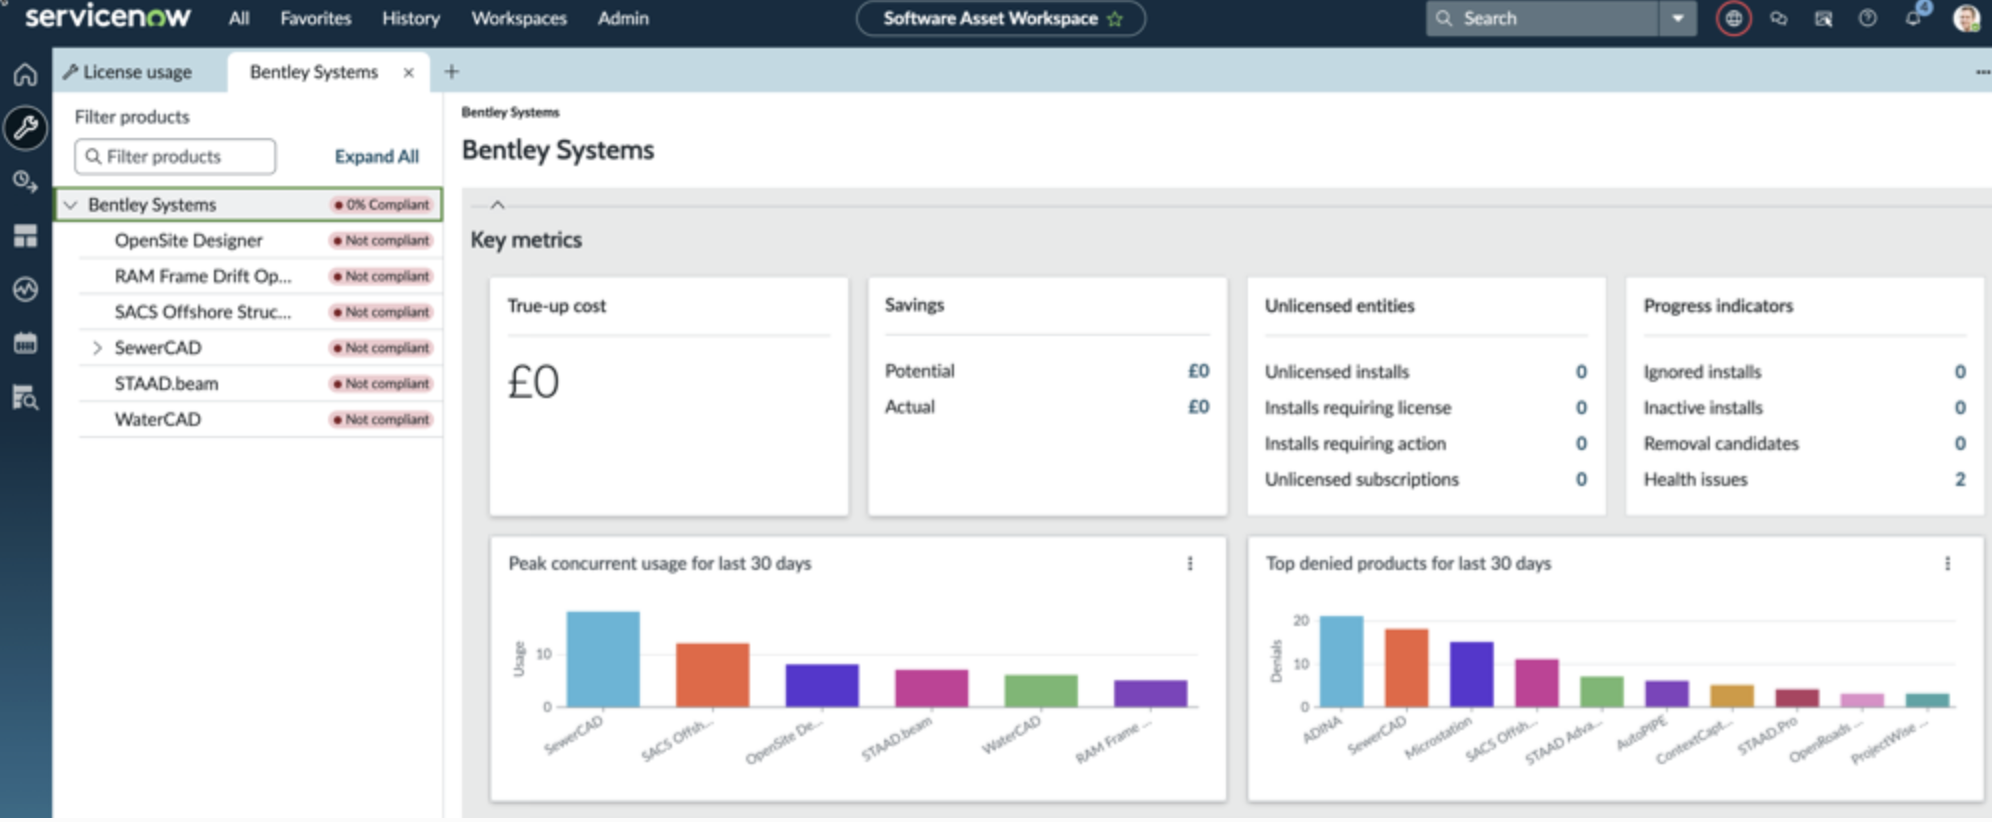Click the Removal candidates count 0
The width and height of the screenshot is (1992, 822).
point(1960,444)
